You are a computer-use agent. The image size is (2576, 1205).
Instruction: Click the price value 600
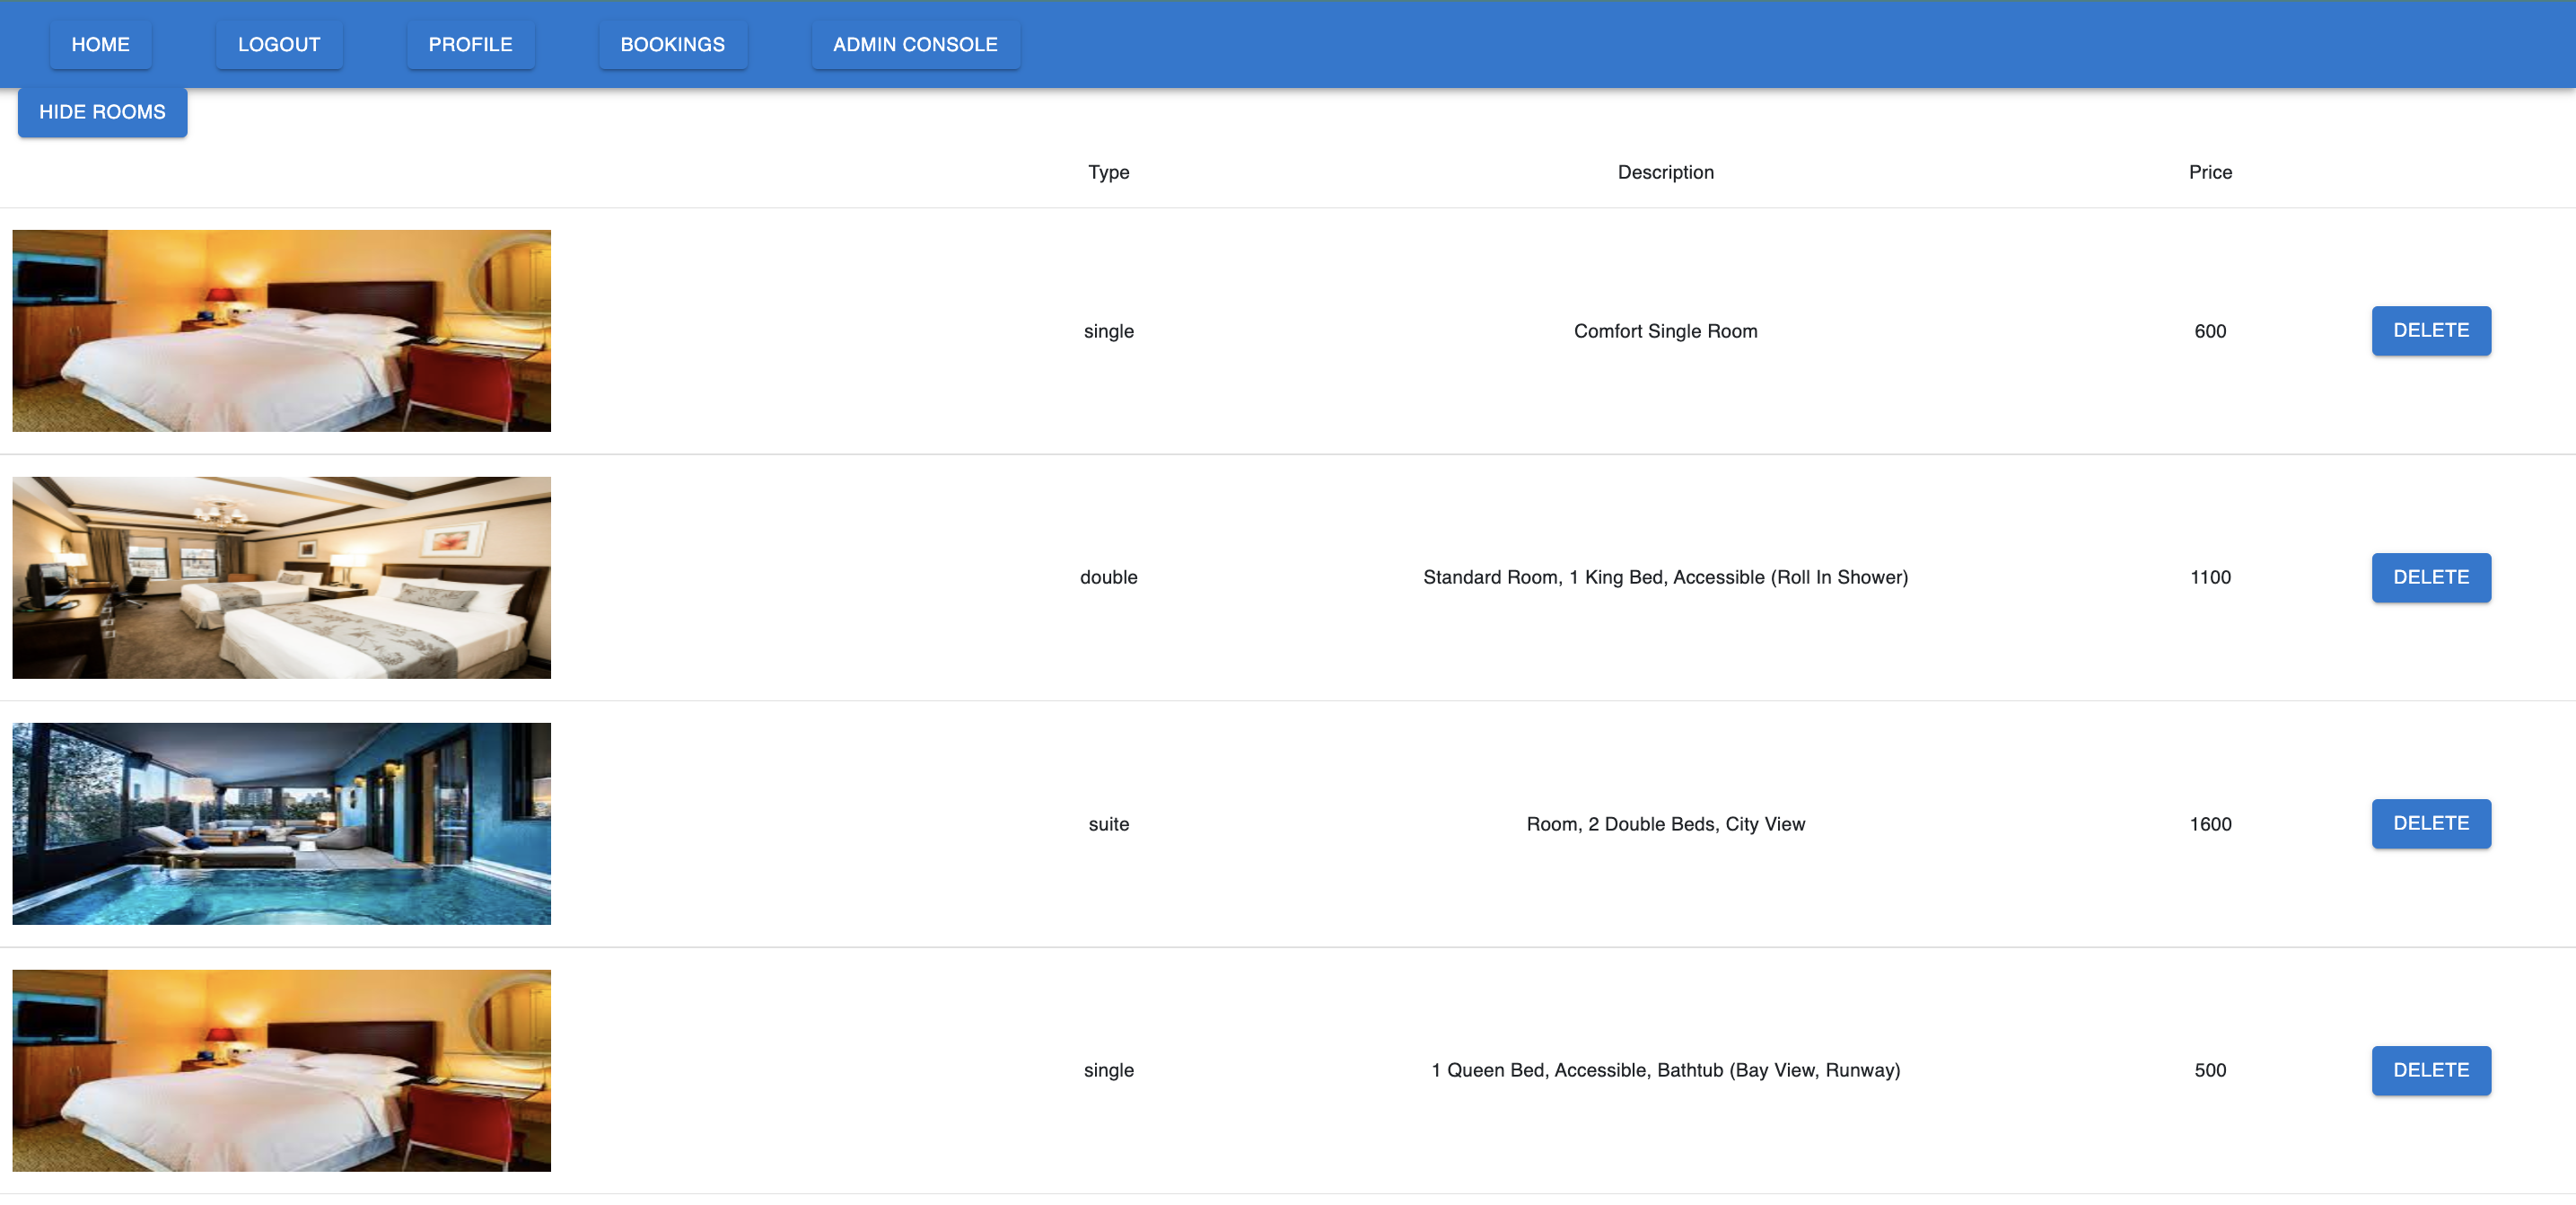click(x=2209, y=330)
